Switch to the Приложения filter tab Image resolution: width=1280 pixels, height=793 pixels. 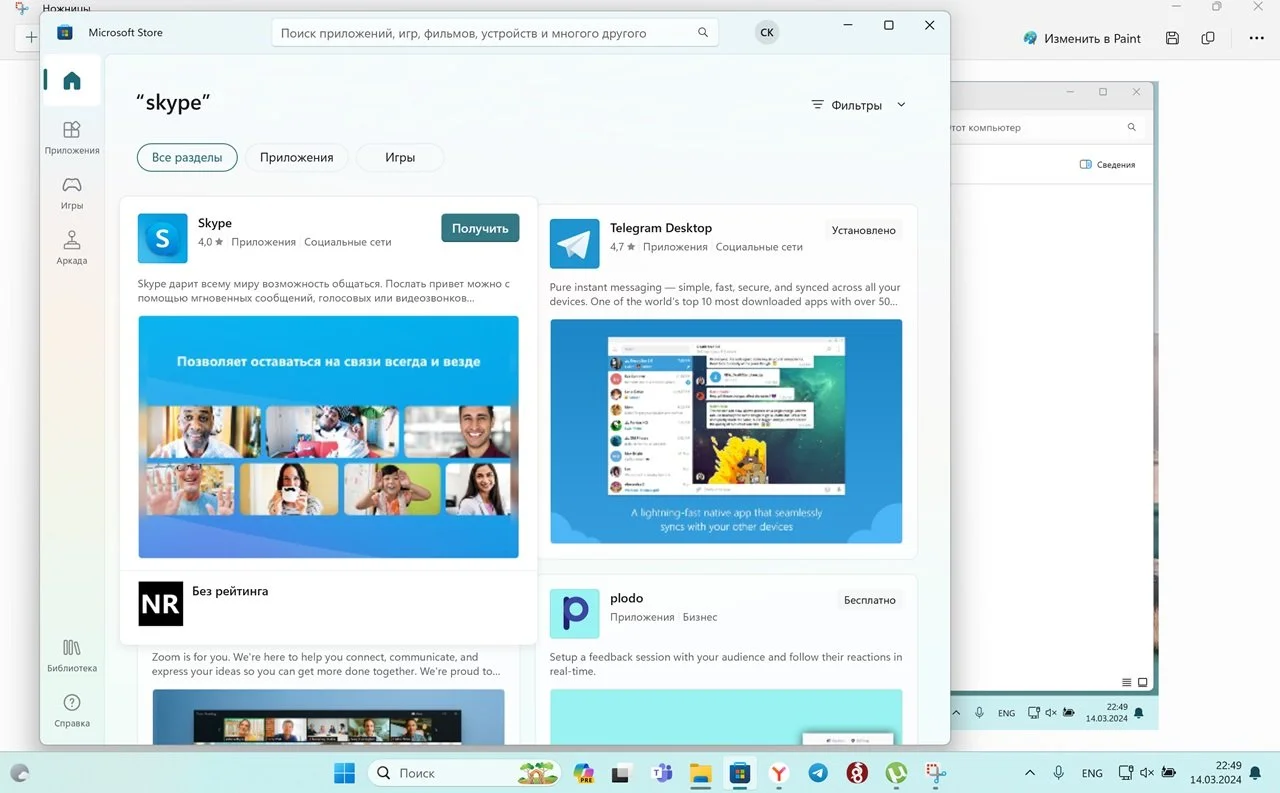click(x=296, y=157)
